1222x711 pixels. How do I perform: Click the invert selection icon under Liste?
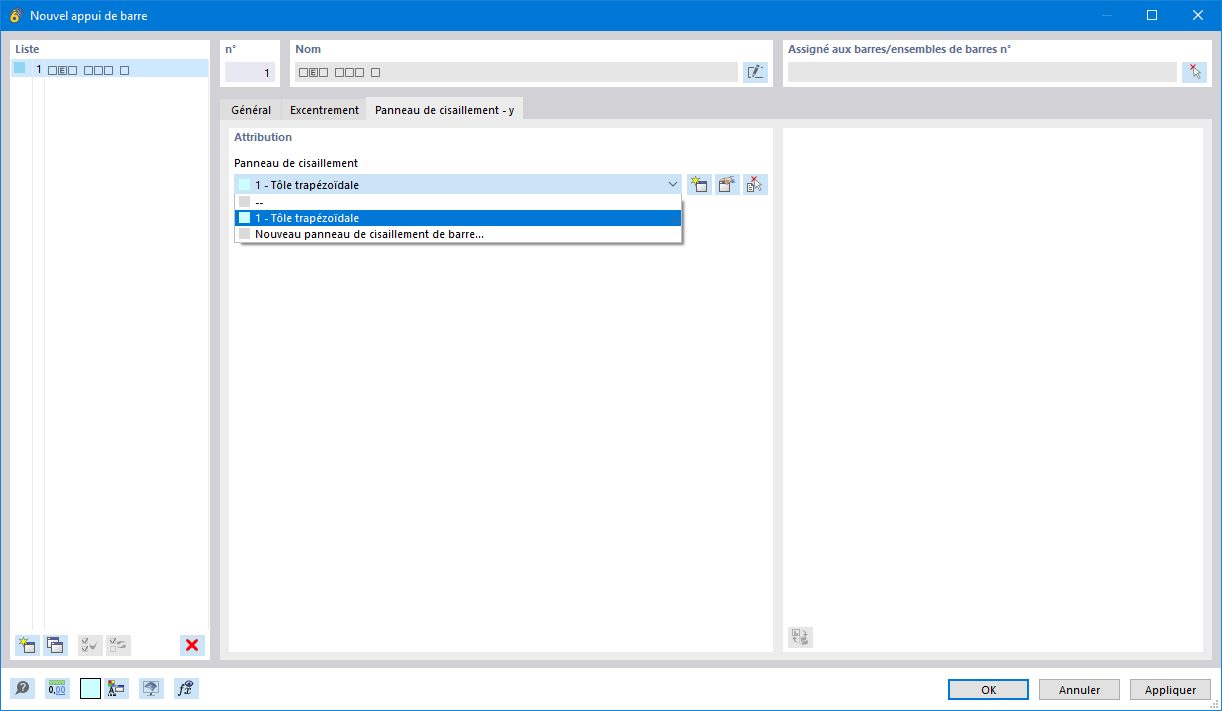click(119, 645)
